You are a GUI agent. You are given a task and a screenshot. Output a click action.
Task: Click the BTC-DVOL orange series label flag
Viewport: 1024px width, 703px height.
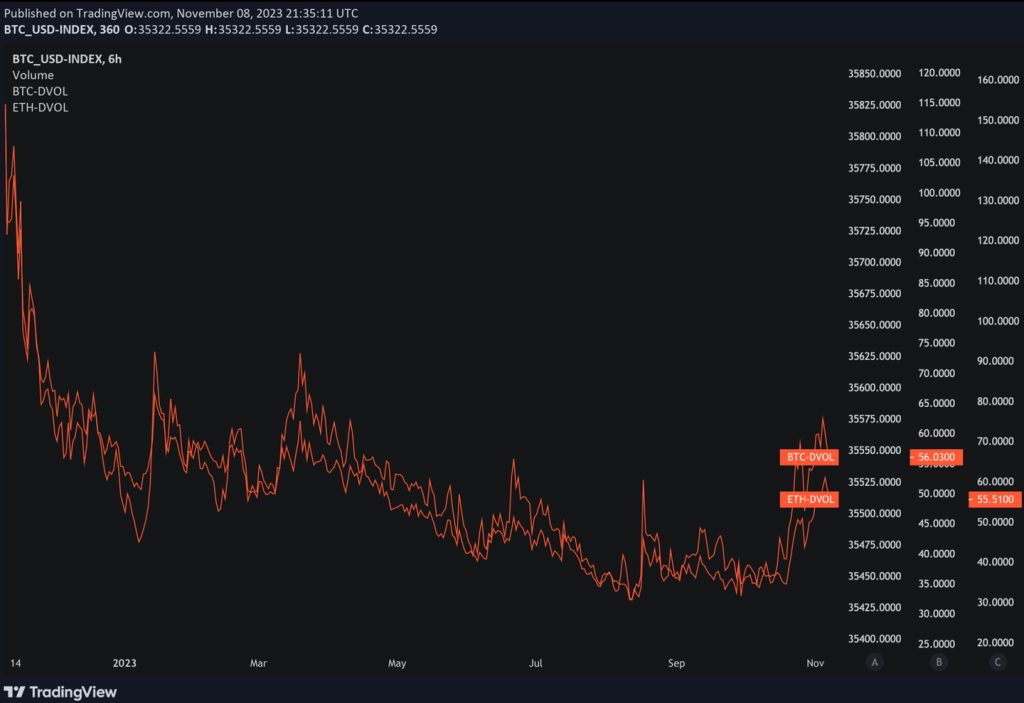809,457
